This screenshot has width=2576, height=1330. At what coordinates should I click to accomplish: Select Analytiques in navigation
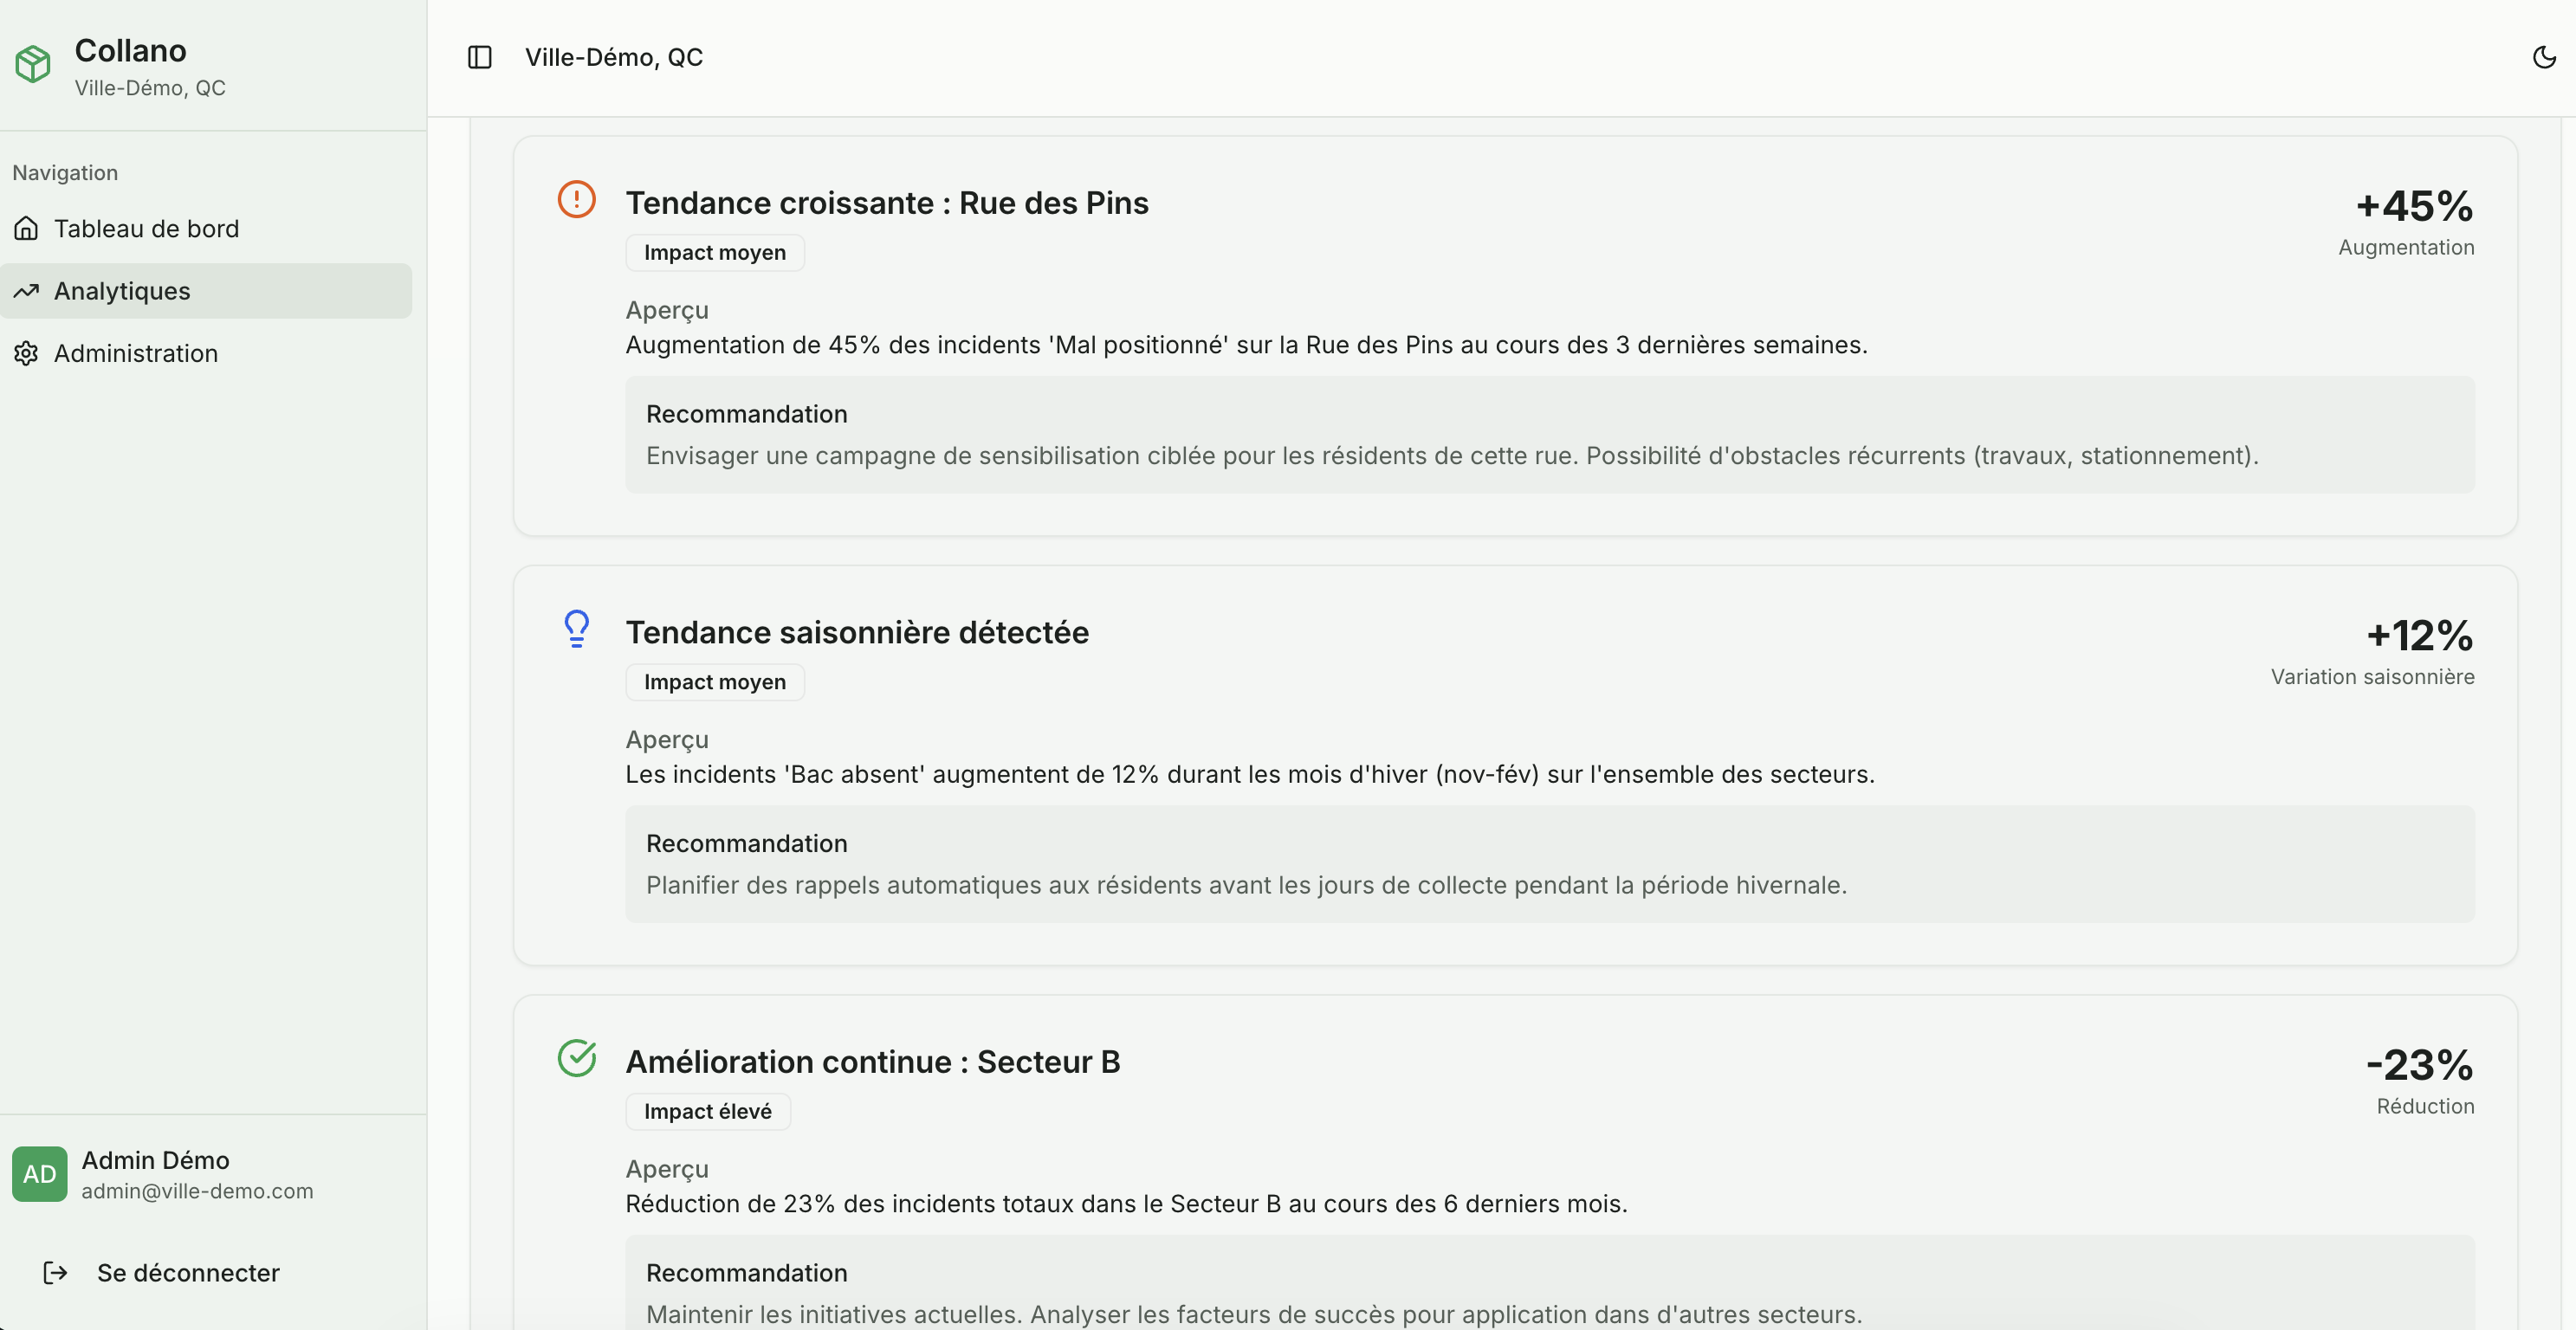pos(122,291)
